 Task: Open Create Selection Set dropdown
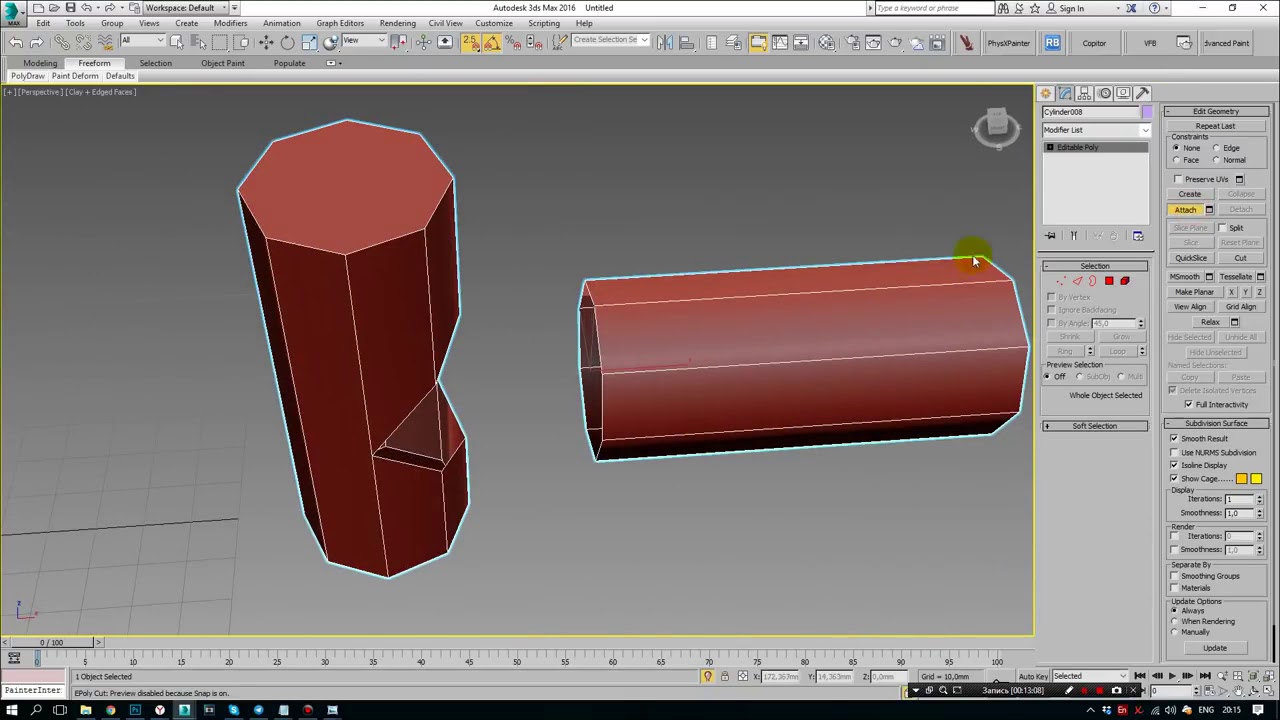point(610,40)
